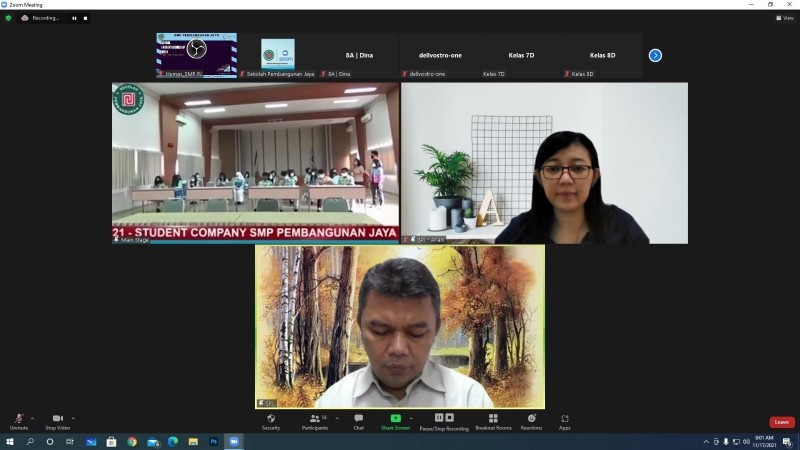Open the Chat panel
The width and height of the screenshot is (800, 450).
[x=358, y=421]
